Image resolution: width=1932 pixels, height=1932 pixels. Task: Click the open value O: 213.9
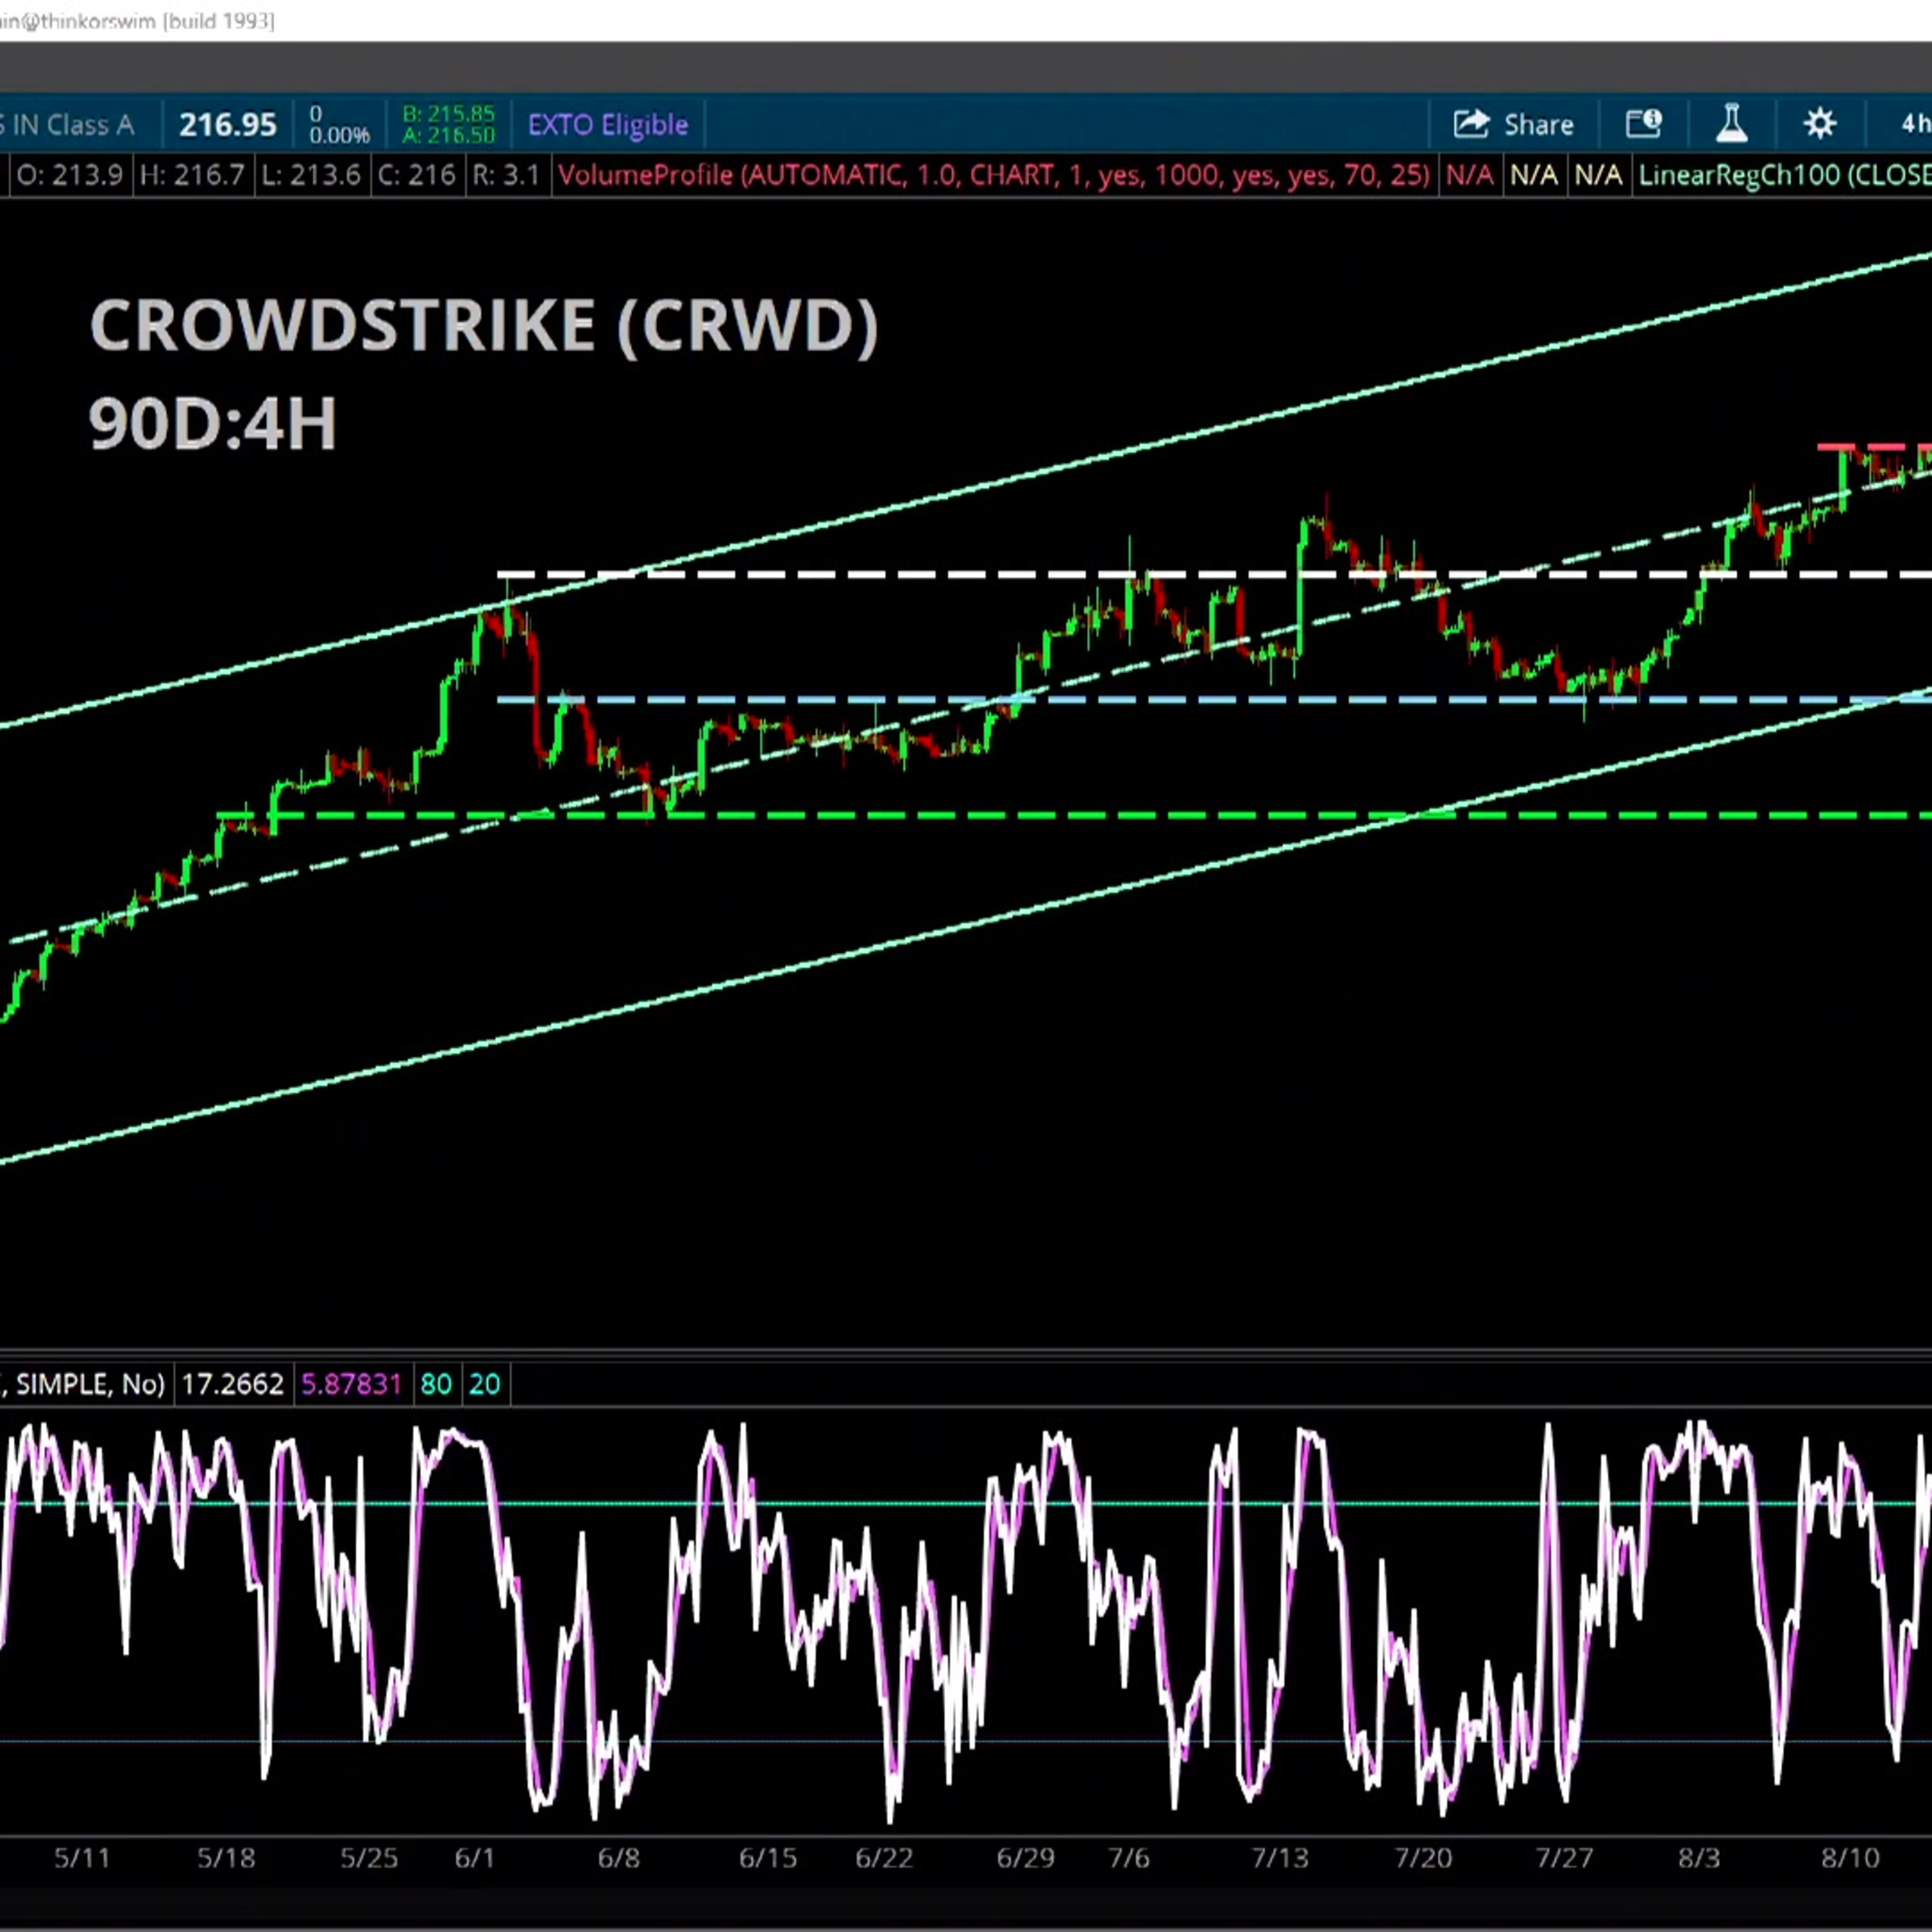point(69,175)
